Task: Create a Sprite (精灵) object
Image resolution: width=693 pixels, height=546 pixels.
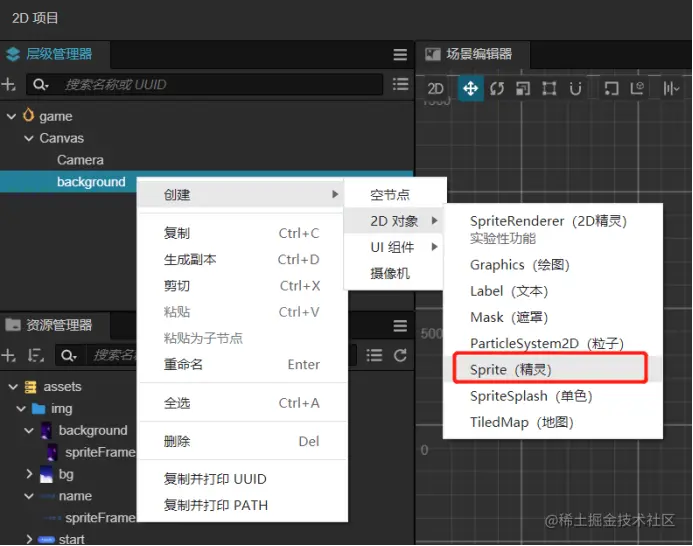Action: tap(552, 369)
